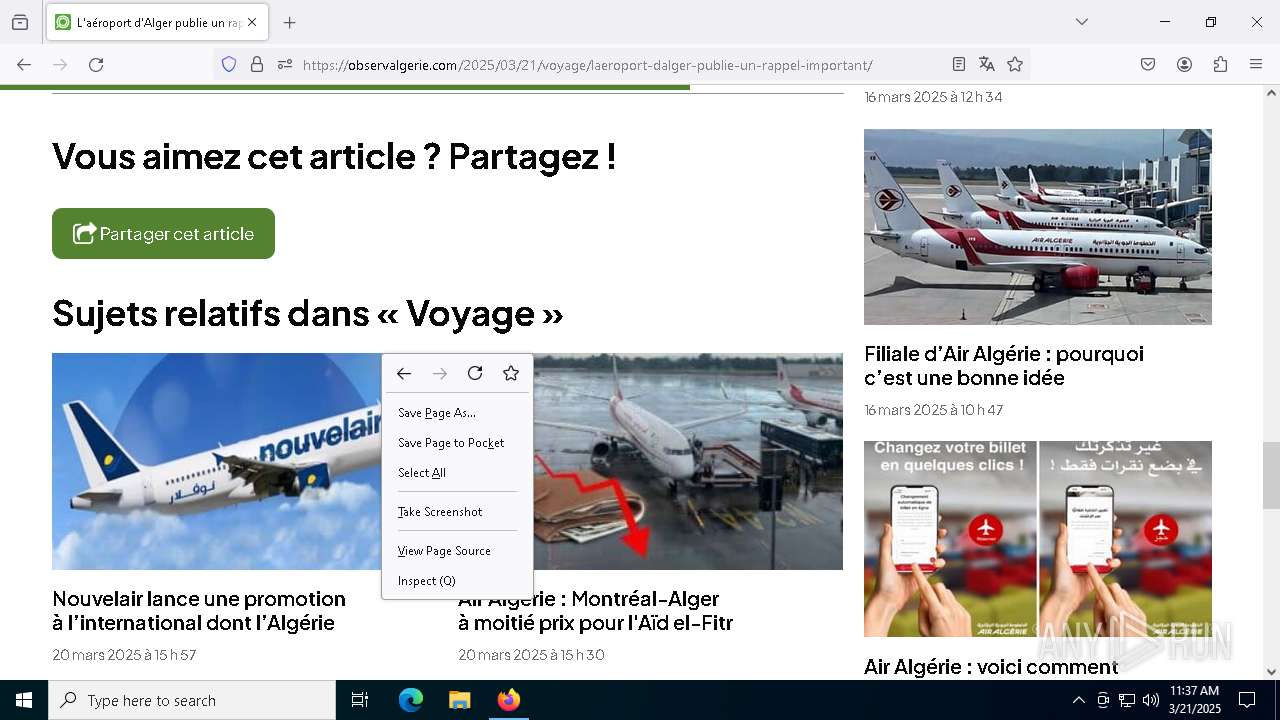Click the Translate page icon

[987, 65]
